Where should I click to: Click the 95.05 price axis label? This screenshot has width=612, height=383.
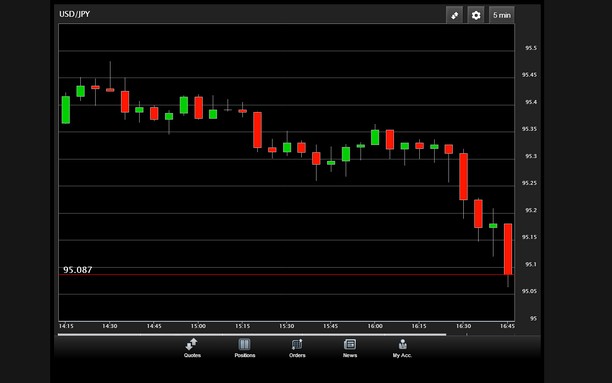(x=529, y=291)
